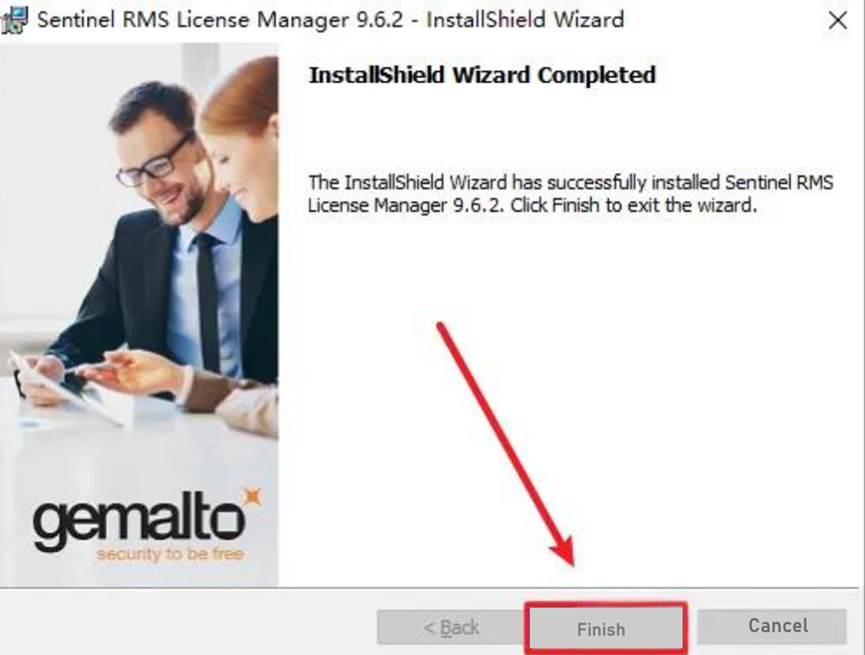Click the grayed-out Back button
The height and width of the screenshot is (655, 865).
pos(450,627)
